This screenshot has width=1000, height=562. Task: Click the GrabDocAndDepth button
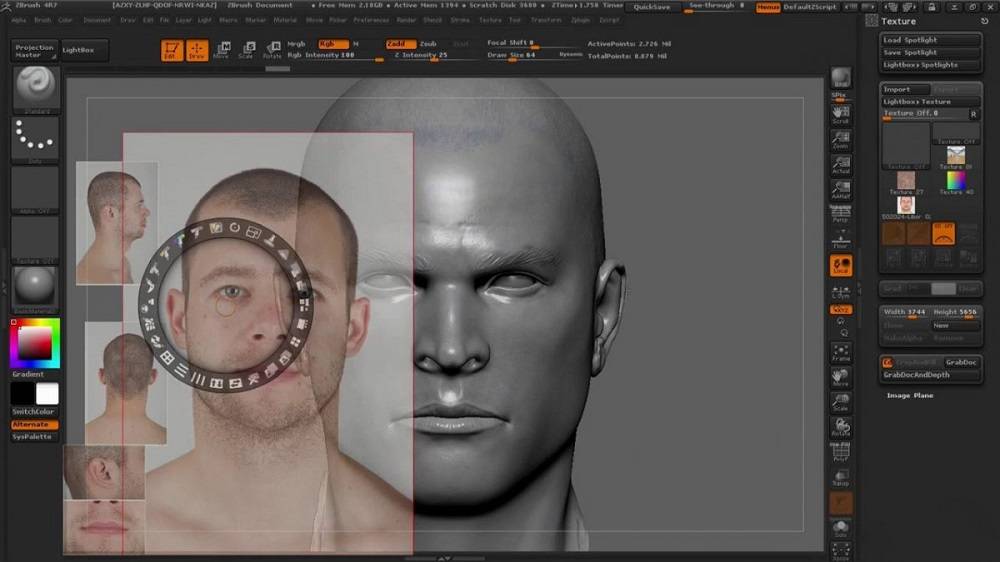tap(916, 375)
